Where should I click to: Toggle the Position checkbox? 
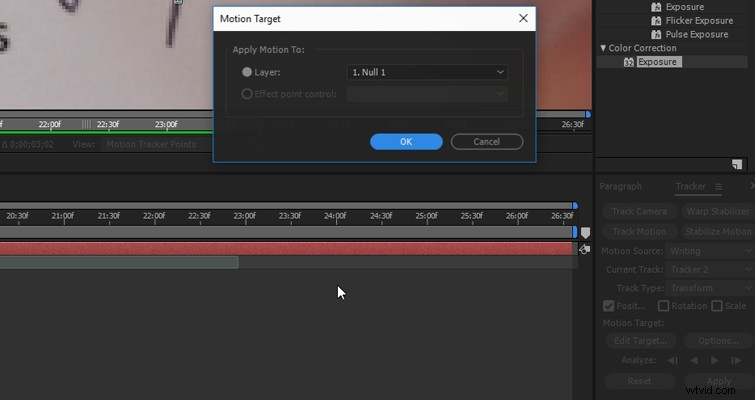coord(609,306)
